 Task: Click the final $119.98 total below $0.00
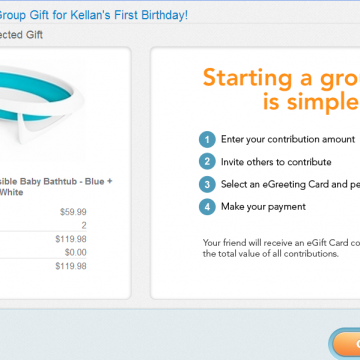pos(71,266)
